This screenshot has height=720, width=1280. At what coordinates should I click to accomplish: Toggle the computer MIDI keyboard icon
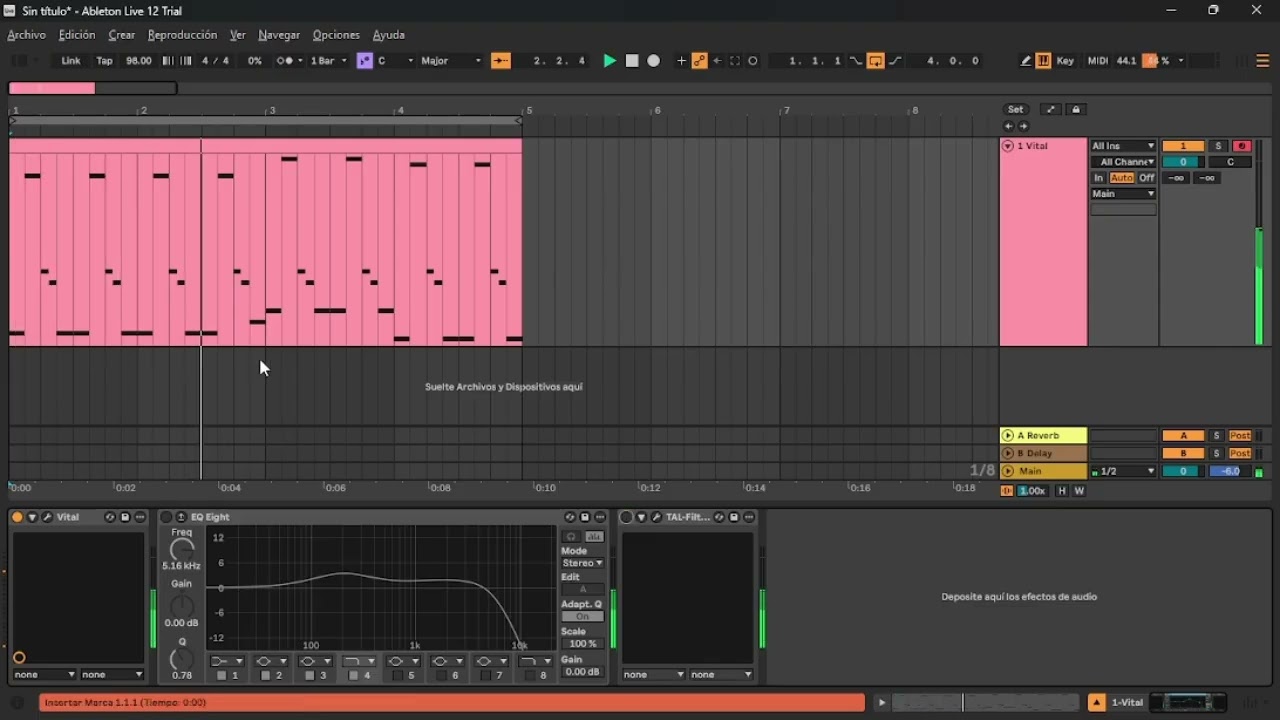(1043, 61)
